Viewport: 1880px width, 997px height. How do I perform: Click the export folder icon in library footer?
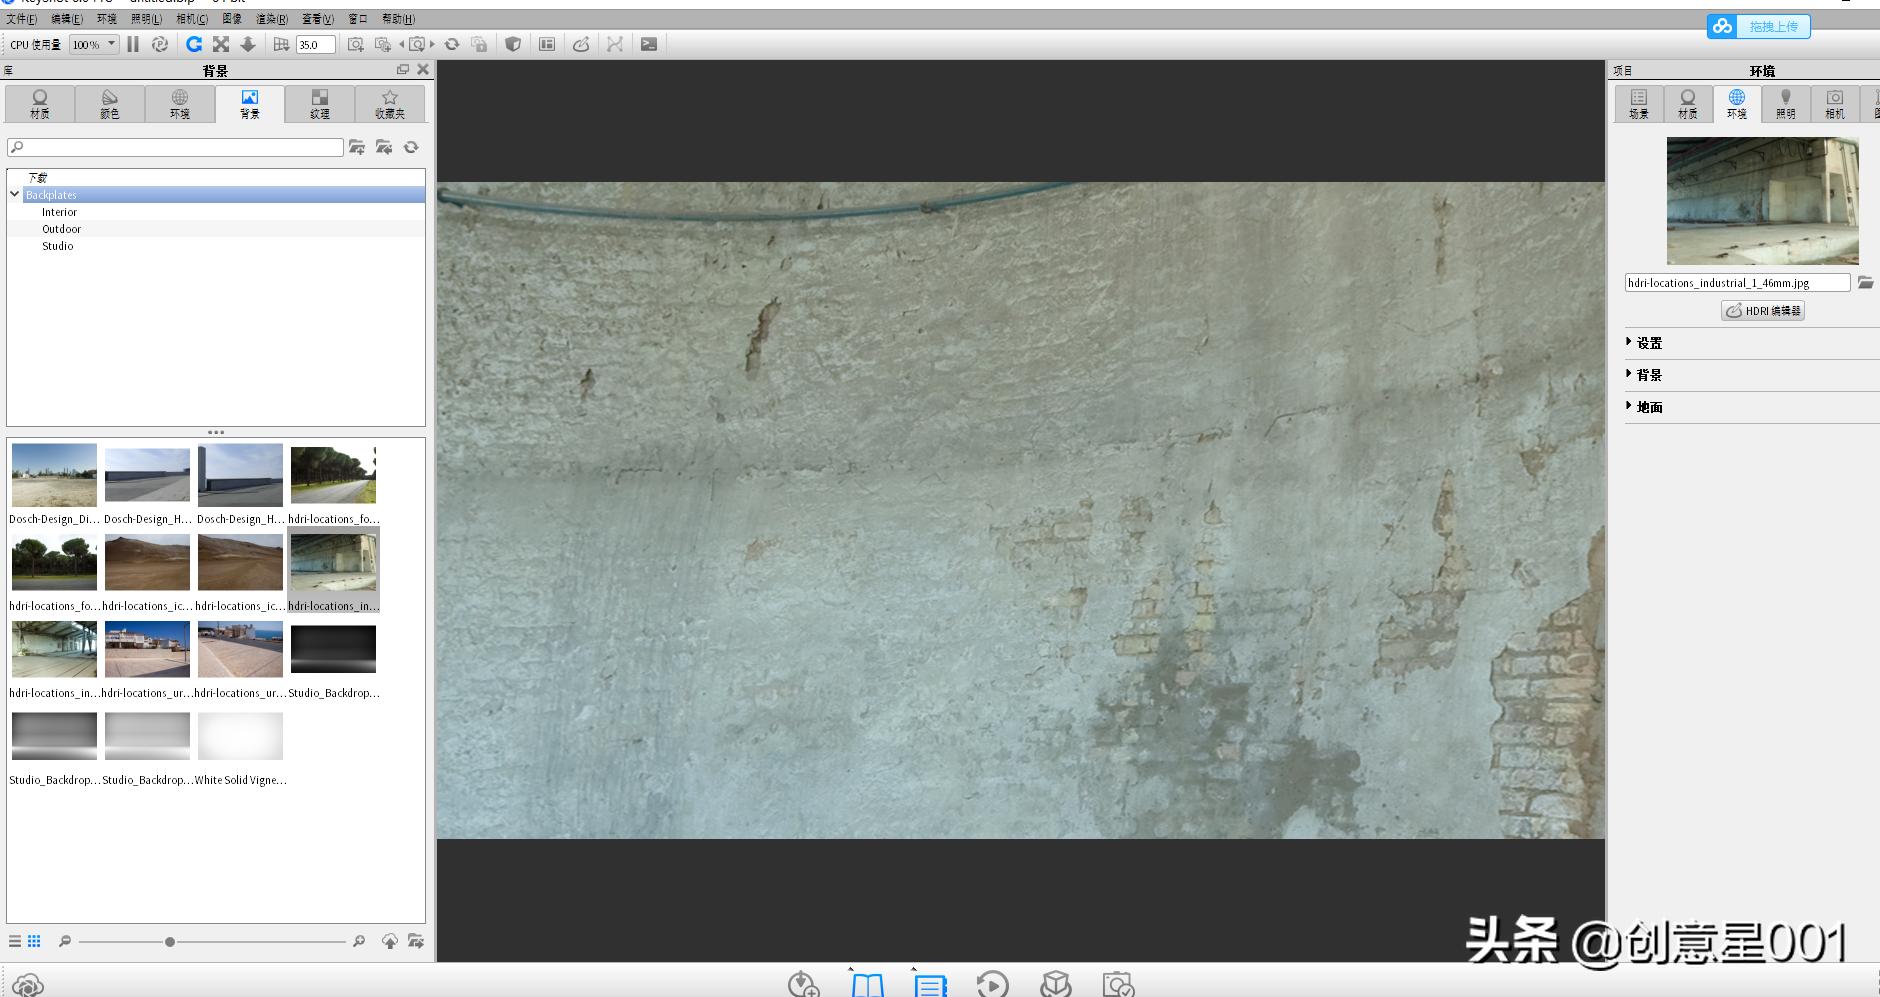[416, 941]
